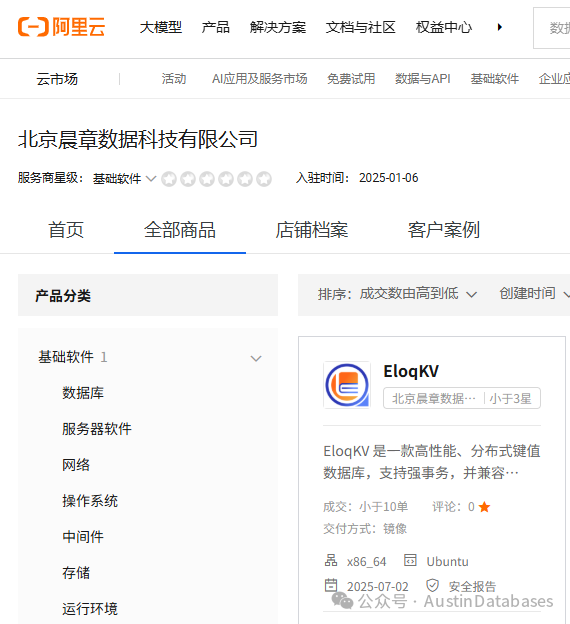570x624 pixels.
Task: Switch to the 店铺档案 tab
Action: pos(312,230)
